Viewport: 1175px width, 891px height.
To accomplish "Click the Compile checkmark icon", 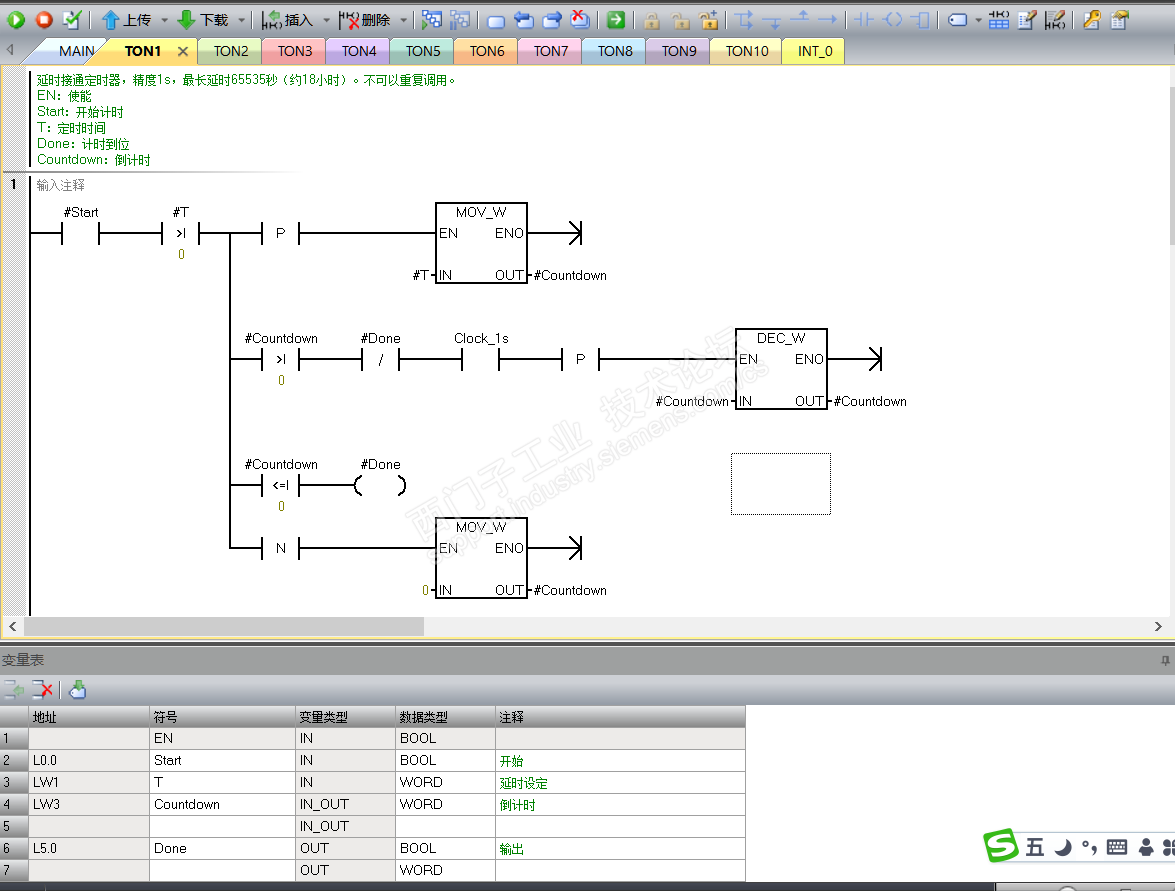I will click(x=72, y=20).
